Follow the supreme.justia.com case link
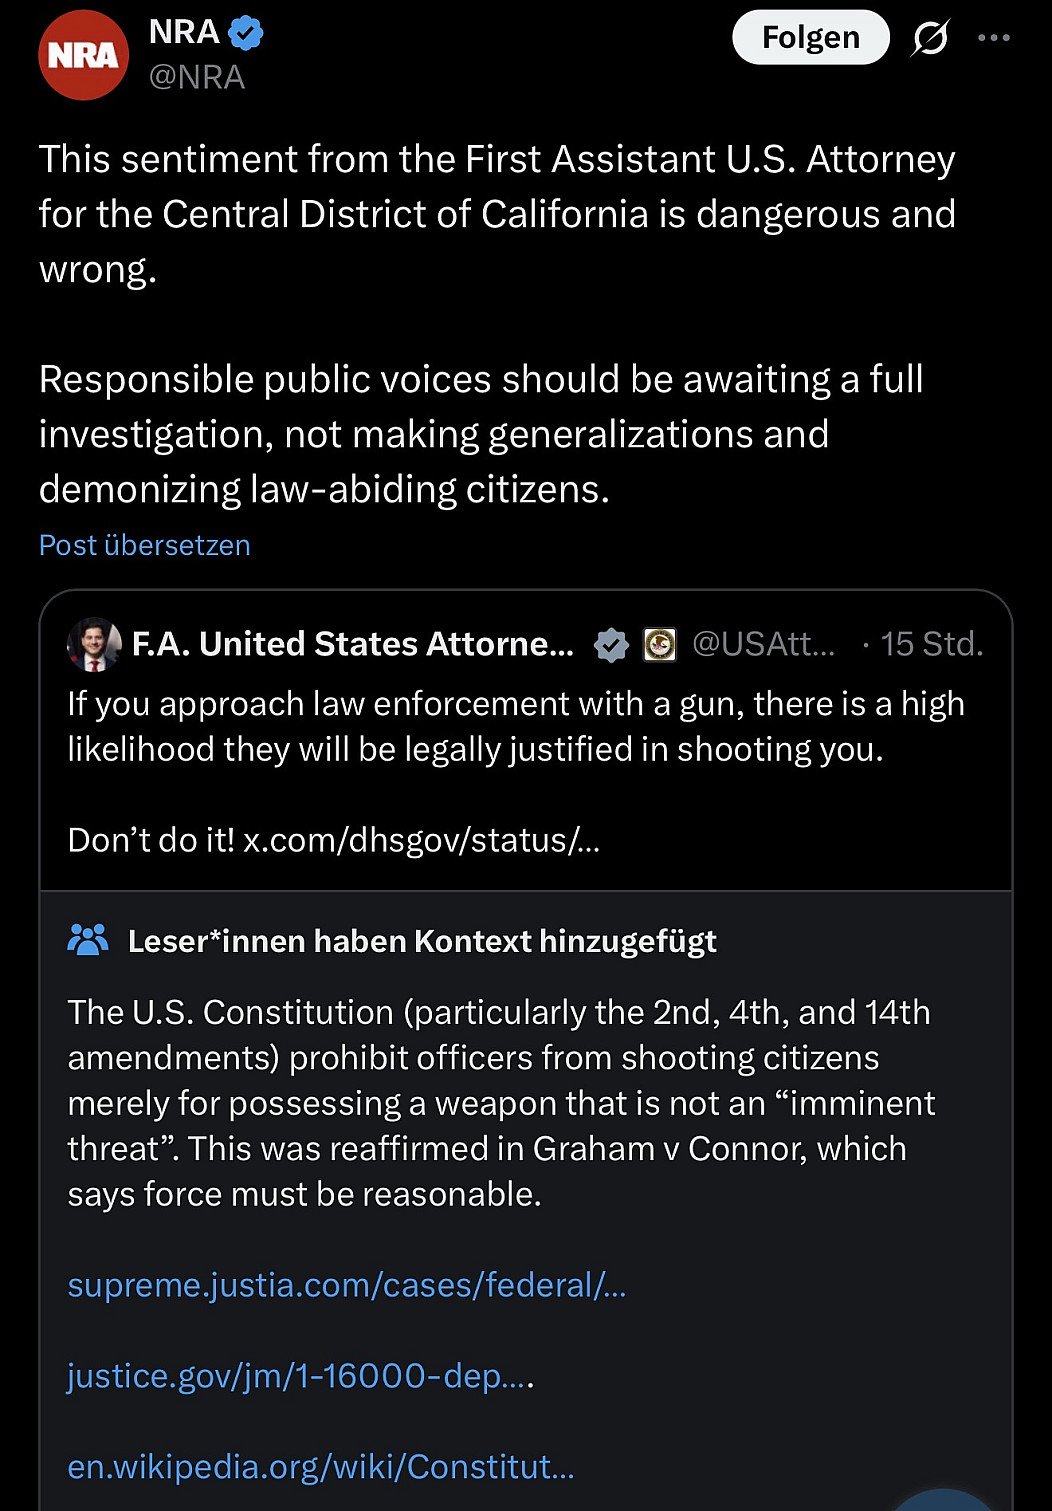 (347, 1285)
